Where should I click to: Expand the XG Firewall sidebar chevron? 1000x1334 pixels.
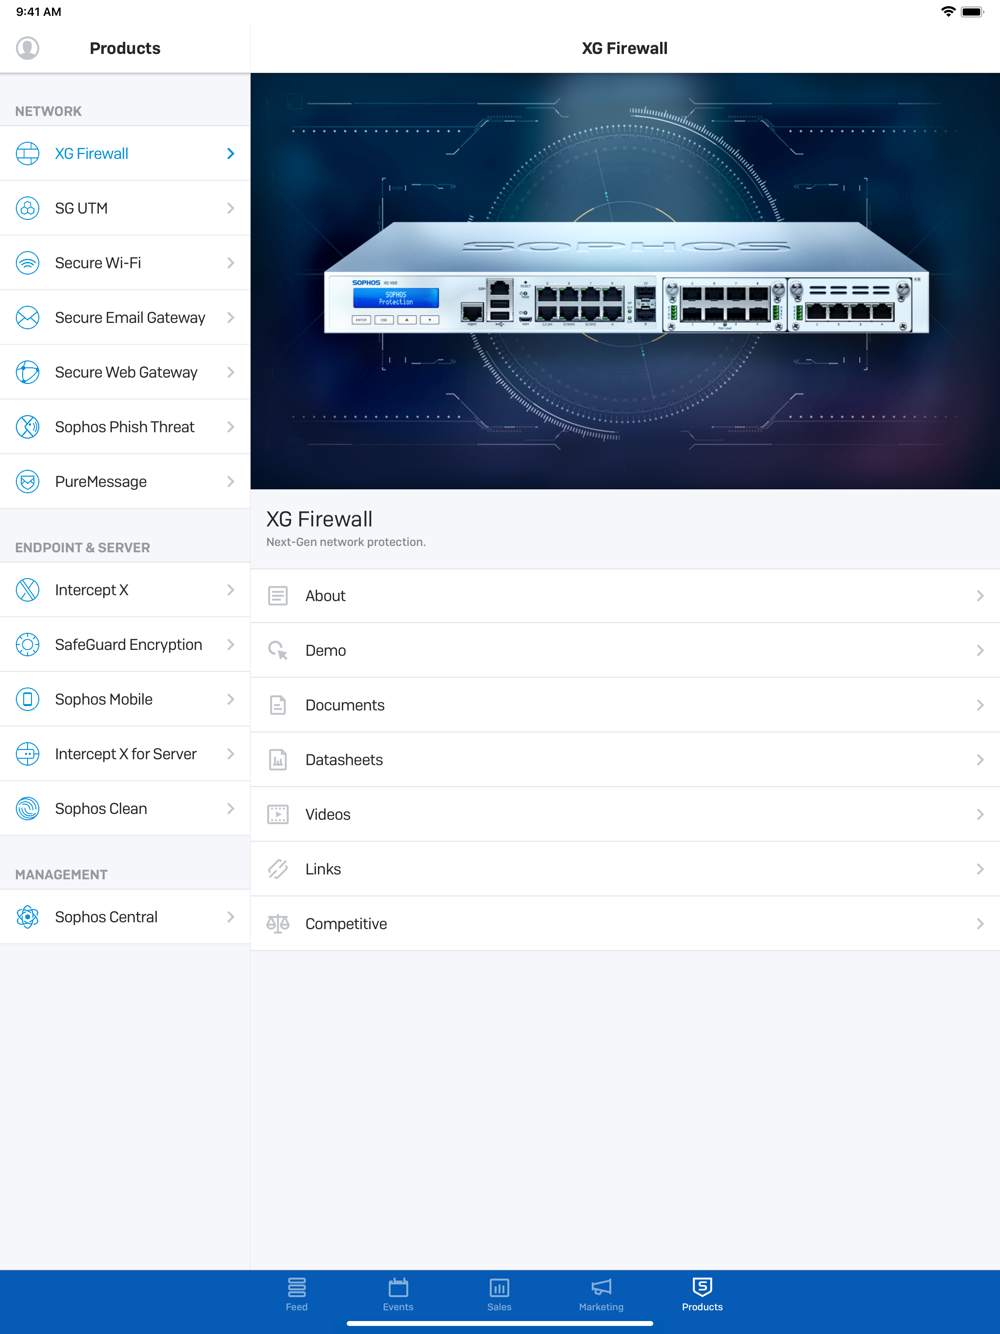pyautogui.click(x=231, y=153)
